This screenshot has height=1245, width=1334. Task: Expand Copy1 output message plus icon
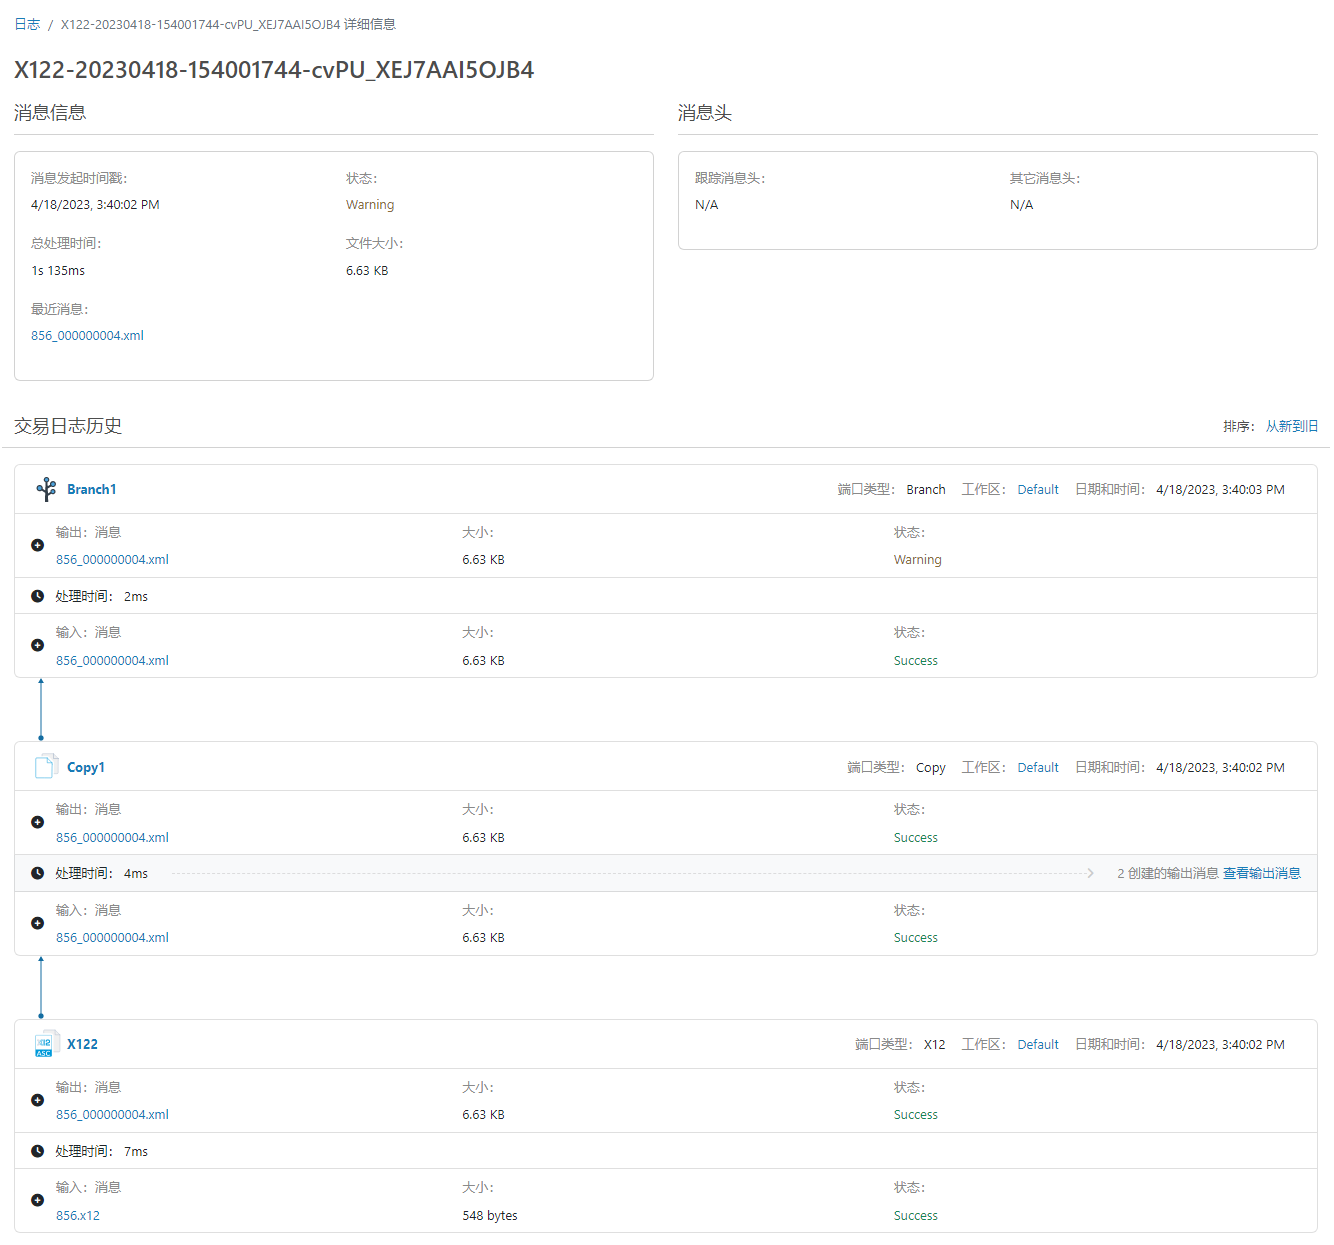[37, 823]
